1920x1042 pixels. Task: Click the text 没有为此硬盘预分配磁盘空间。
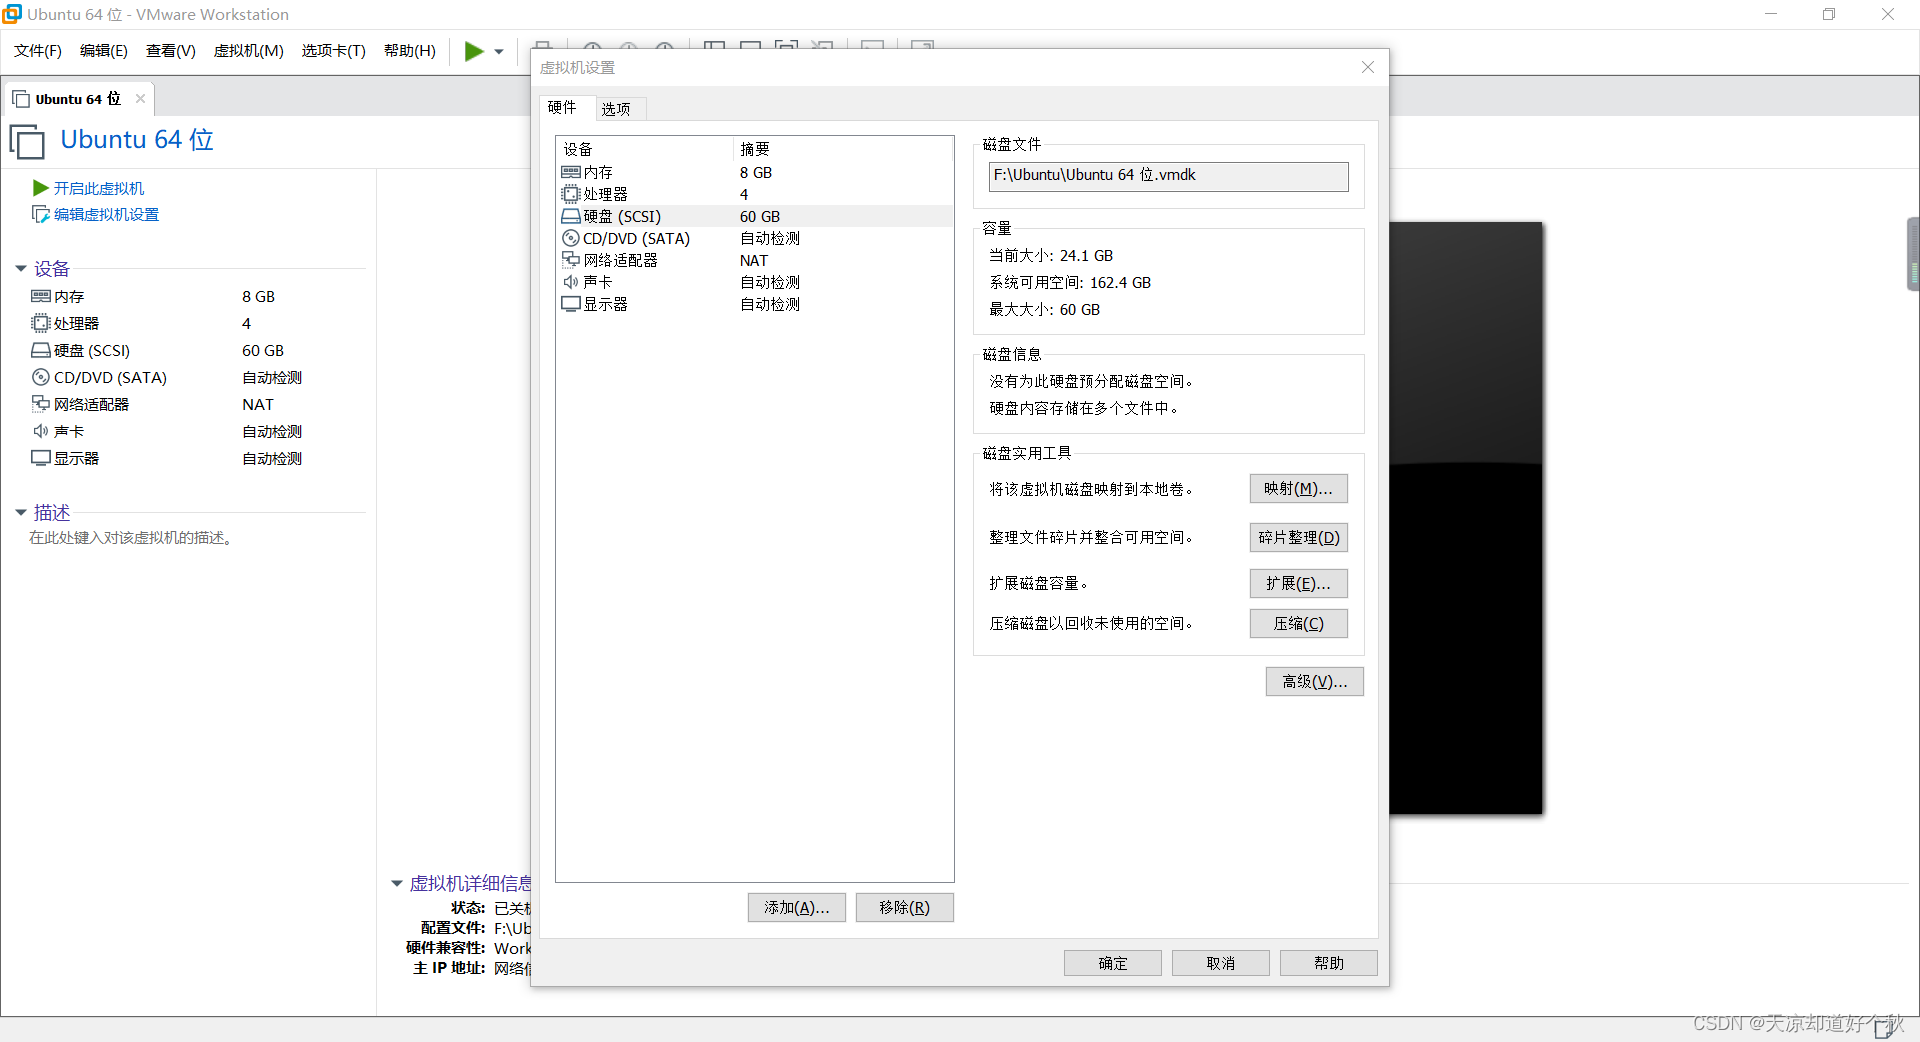pos(1091,382)
